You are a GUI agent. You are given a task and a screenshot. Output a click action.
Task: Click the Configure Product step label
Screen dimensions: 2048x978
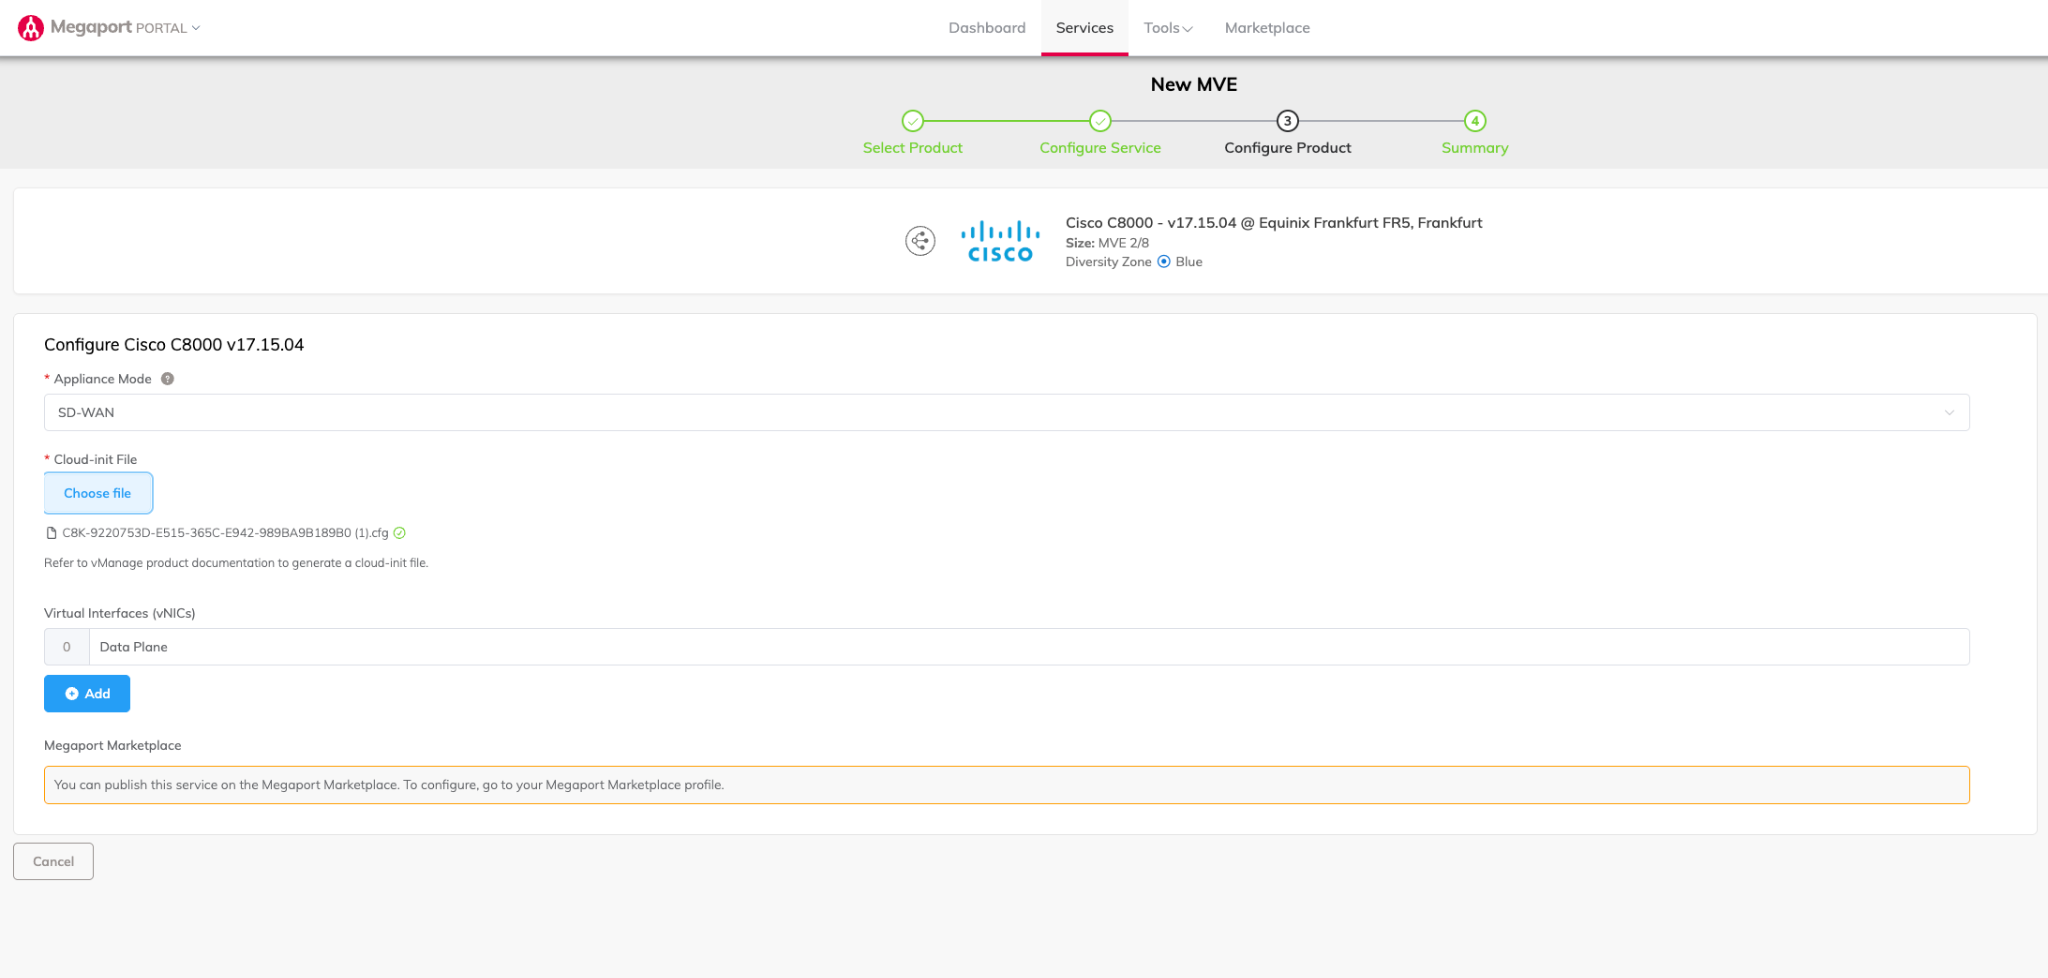[x=1287, y=148]
